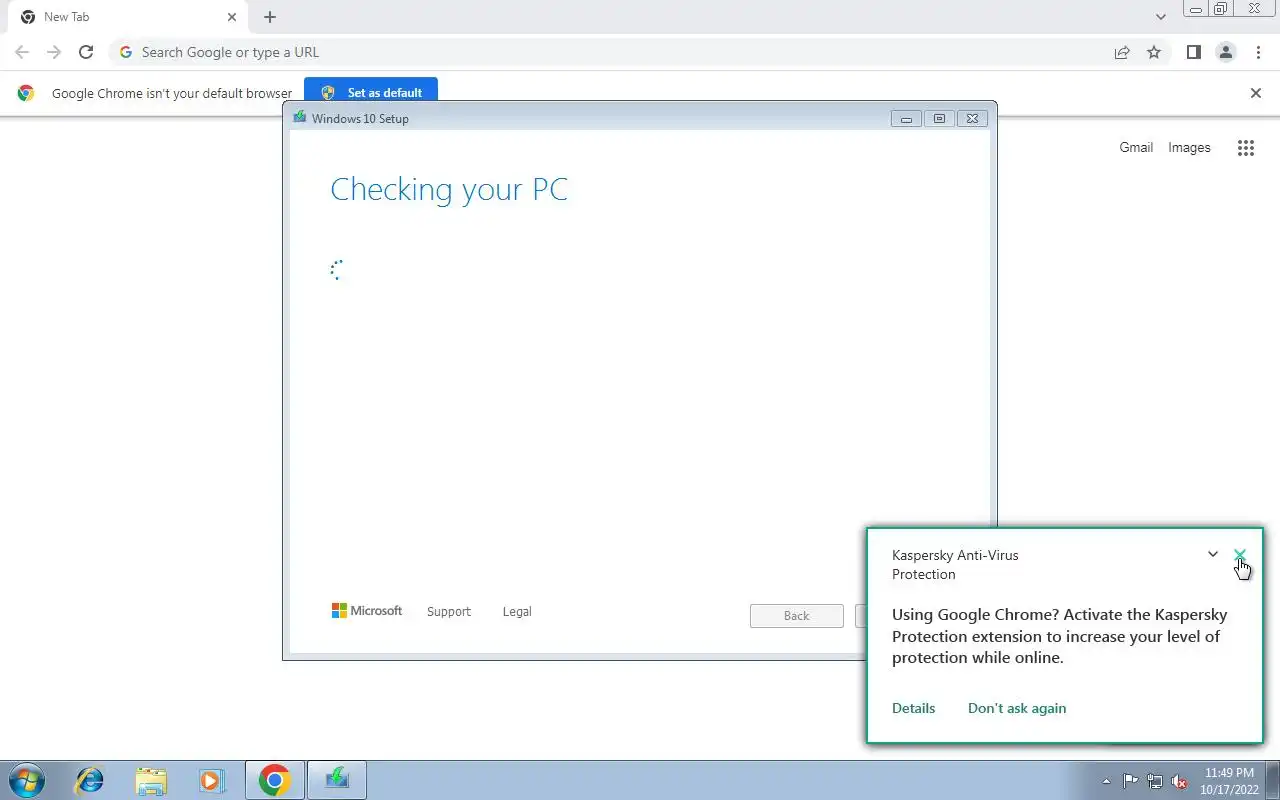
Task: Click the Chrome back navigation arrow
Action: coord(22,52)
